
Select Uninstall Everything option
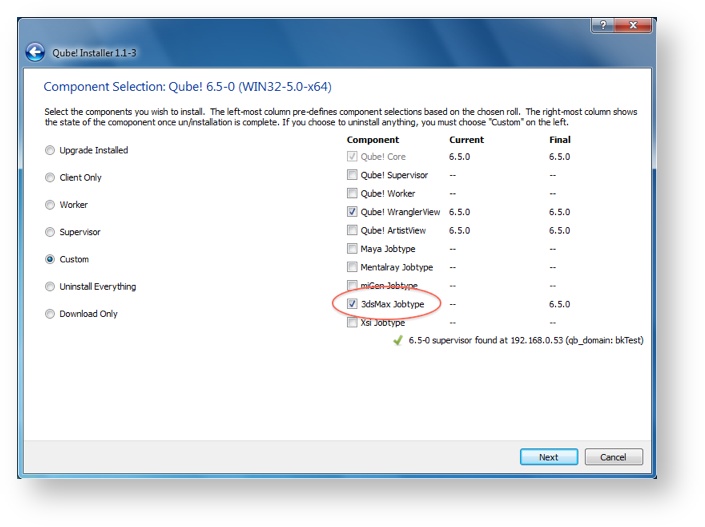(x=50, y=287)
